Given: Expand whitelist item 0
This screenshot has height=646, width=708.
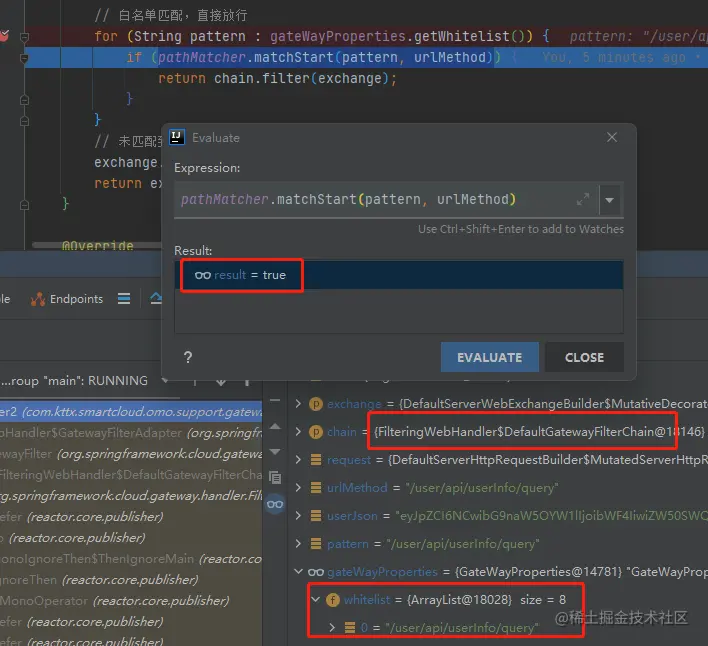Looking at the screenshot, I should tap(332, 627).
